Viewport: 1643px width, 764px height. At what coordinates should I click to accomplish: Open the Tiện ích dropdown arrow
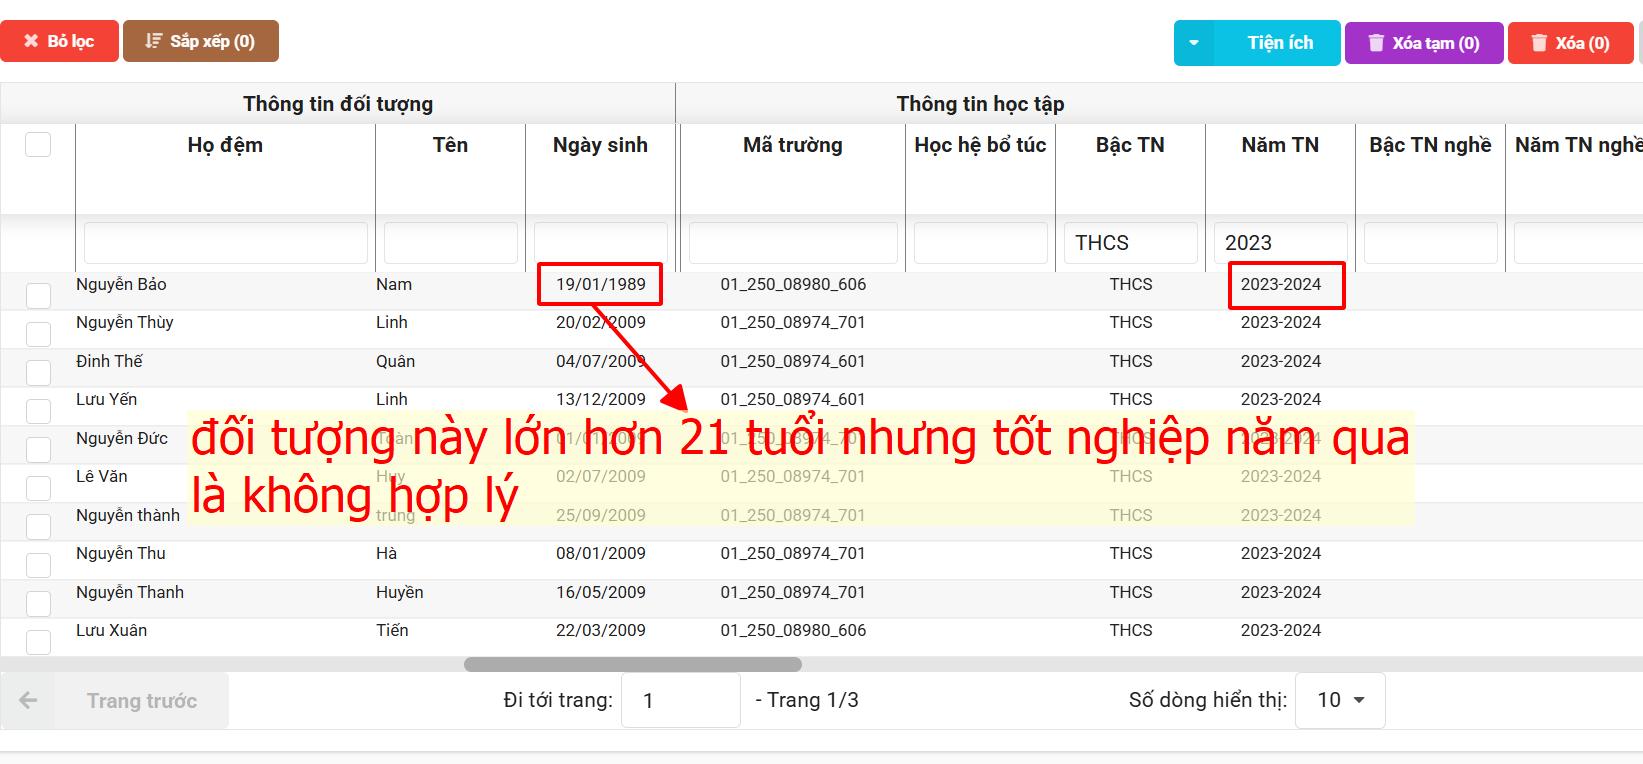pyautogui.click(x=1193, y=43)
